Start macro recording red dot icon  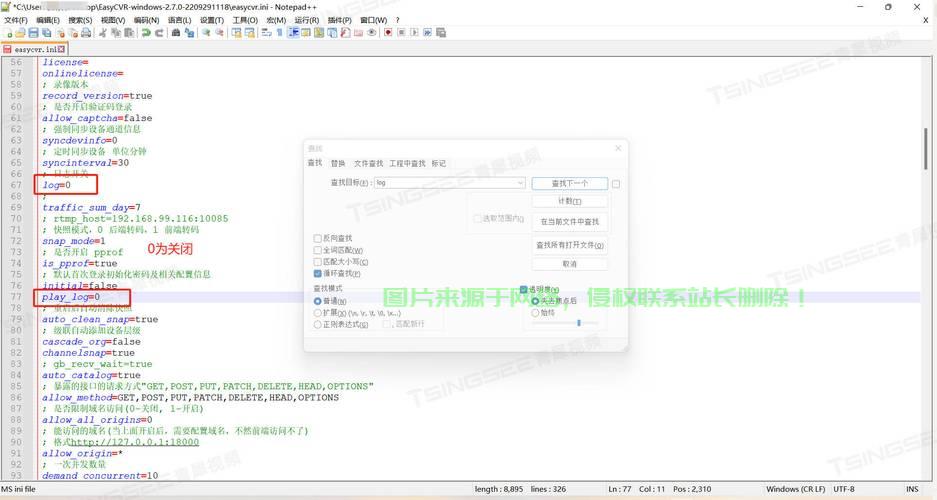coord(388,33)
